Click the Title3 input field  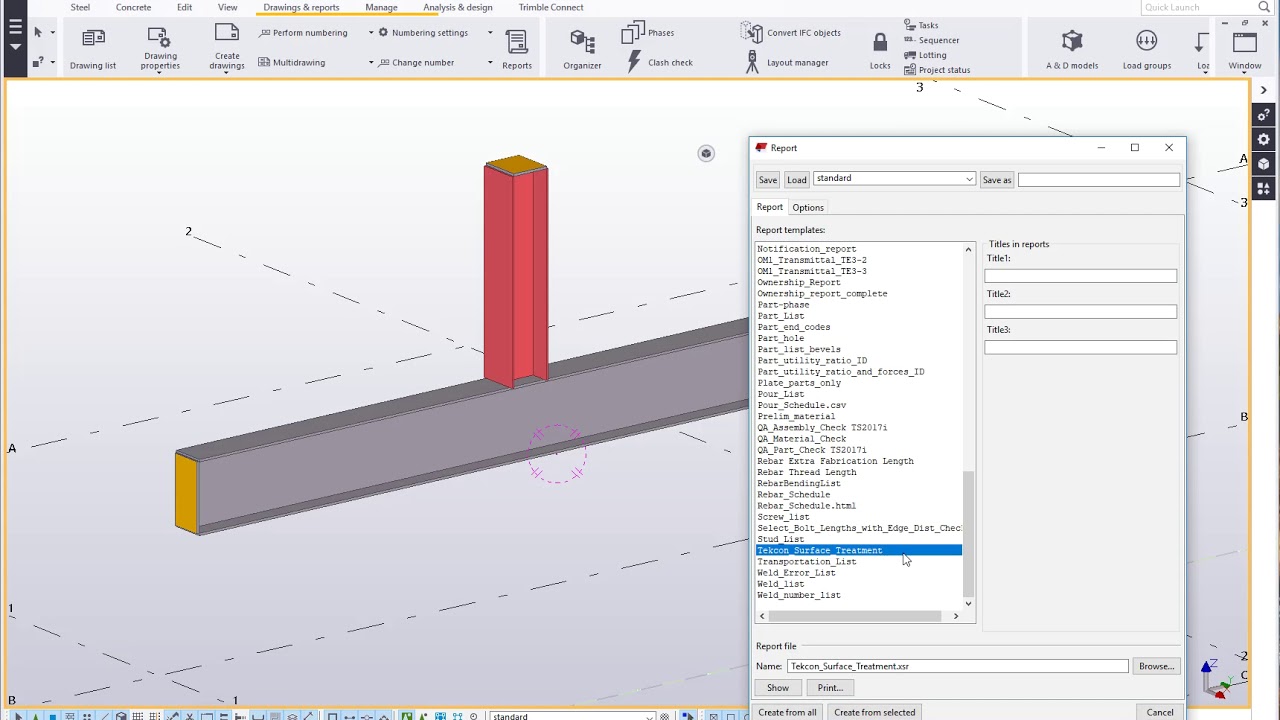pos(1080,347)
